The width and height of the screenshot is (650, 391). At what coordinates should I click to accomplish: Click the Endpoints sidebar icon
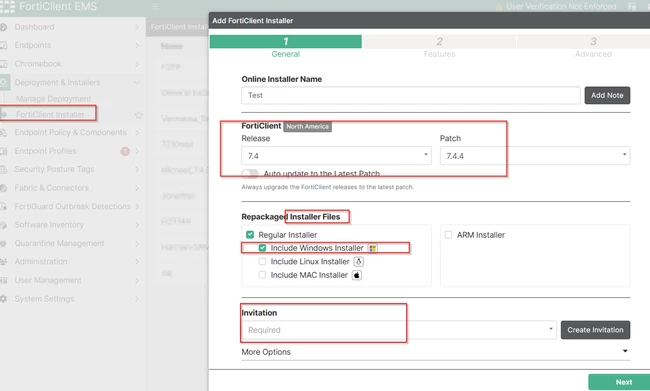click(4, 46)
